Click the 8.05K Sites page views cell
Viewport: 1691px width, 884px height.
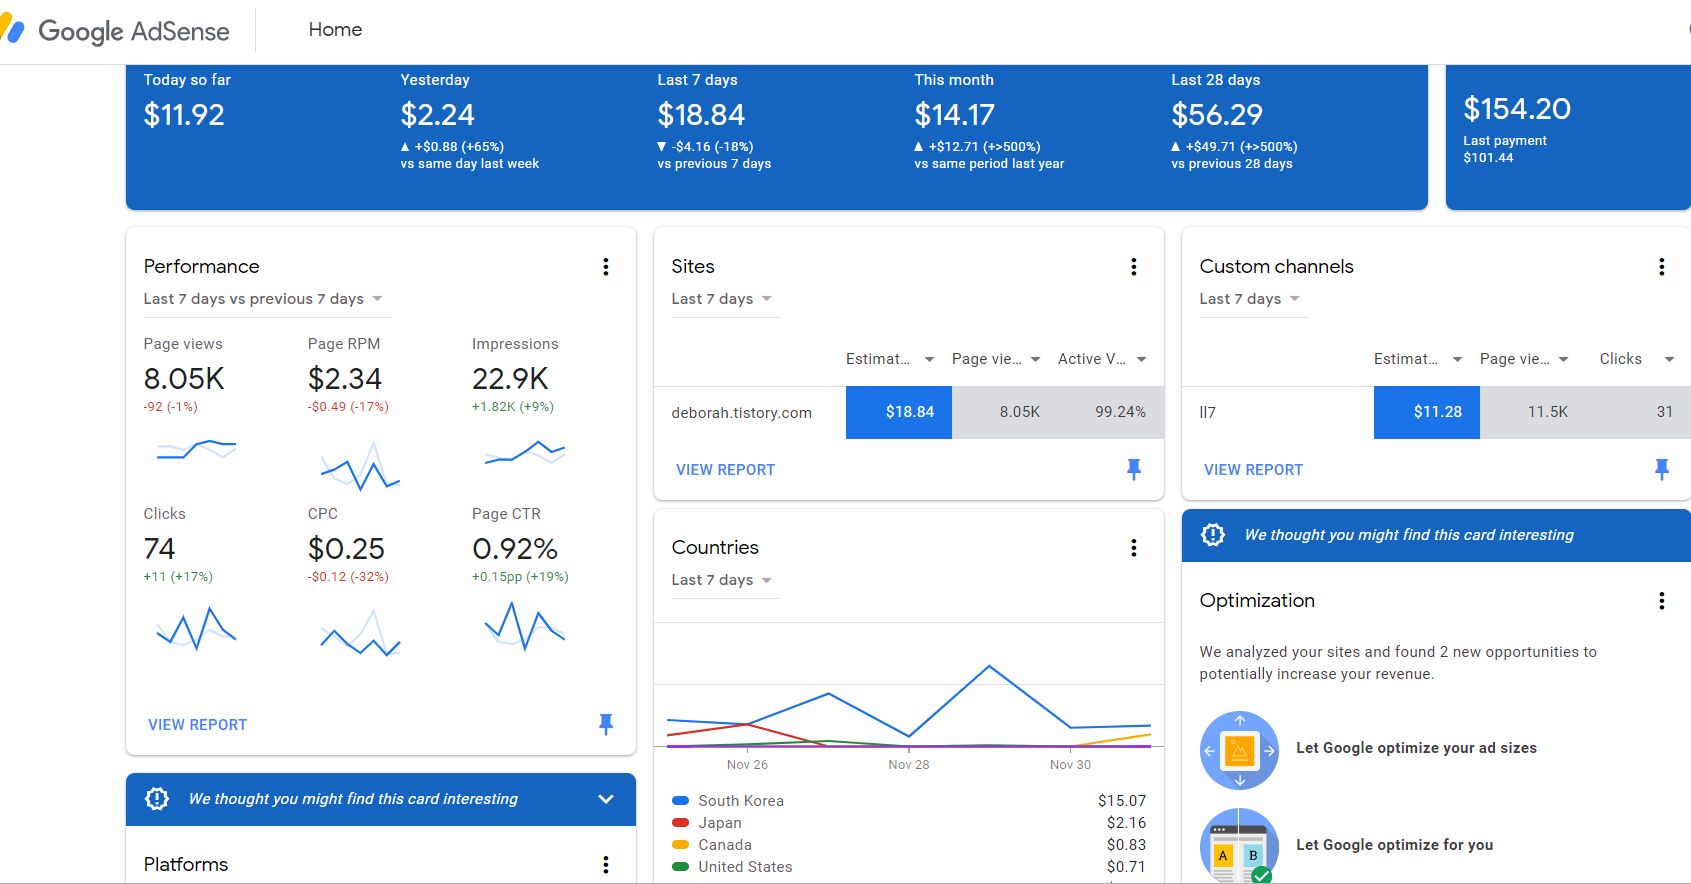pyautogui.click(x=1005, y=413)
